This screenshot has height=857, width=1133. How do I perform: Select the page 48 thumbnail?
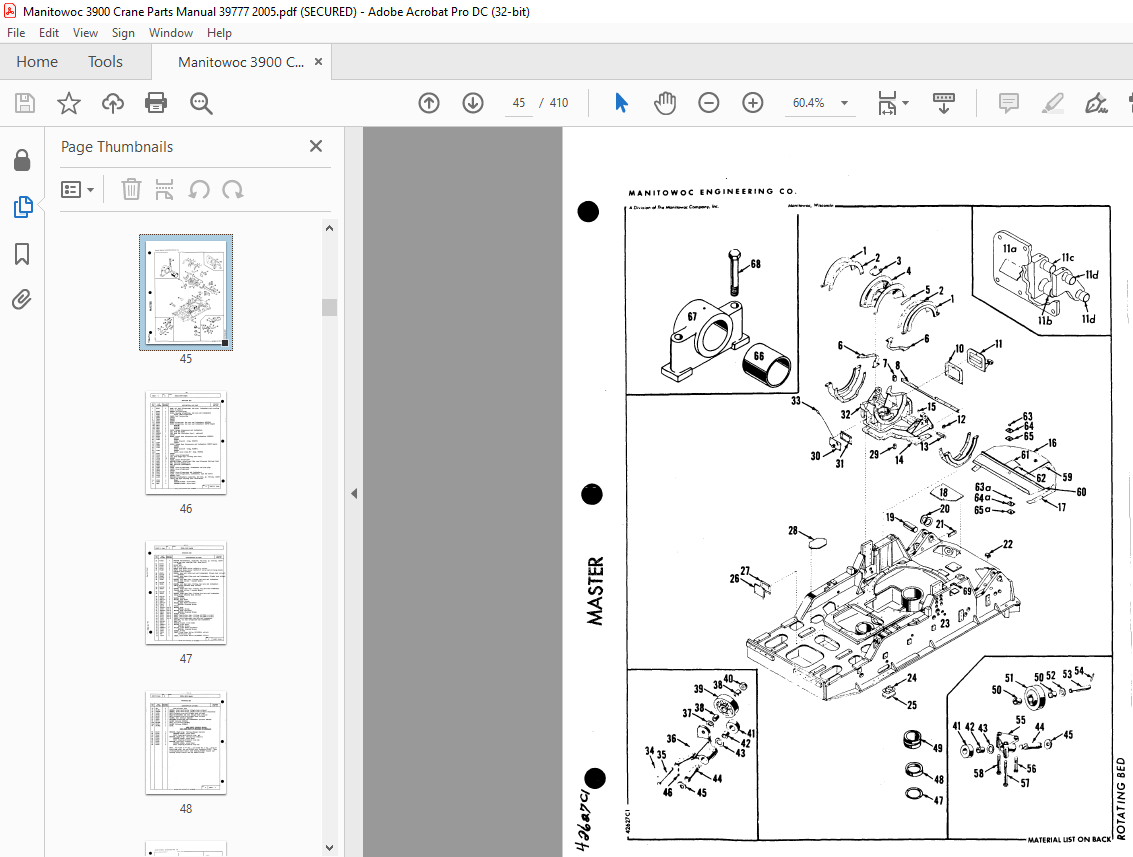pos(186,743)
